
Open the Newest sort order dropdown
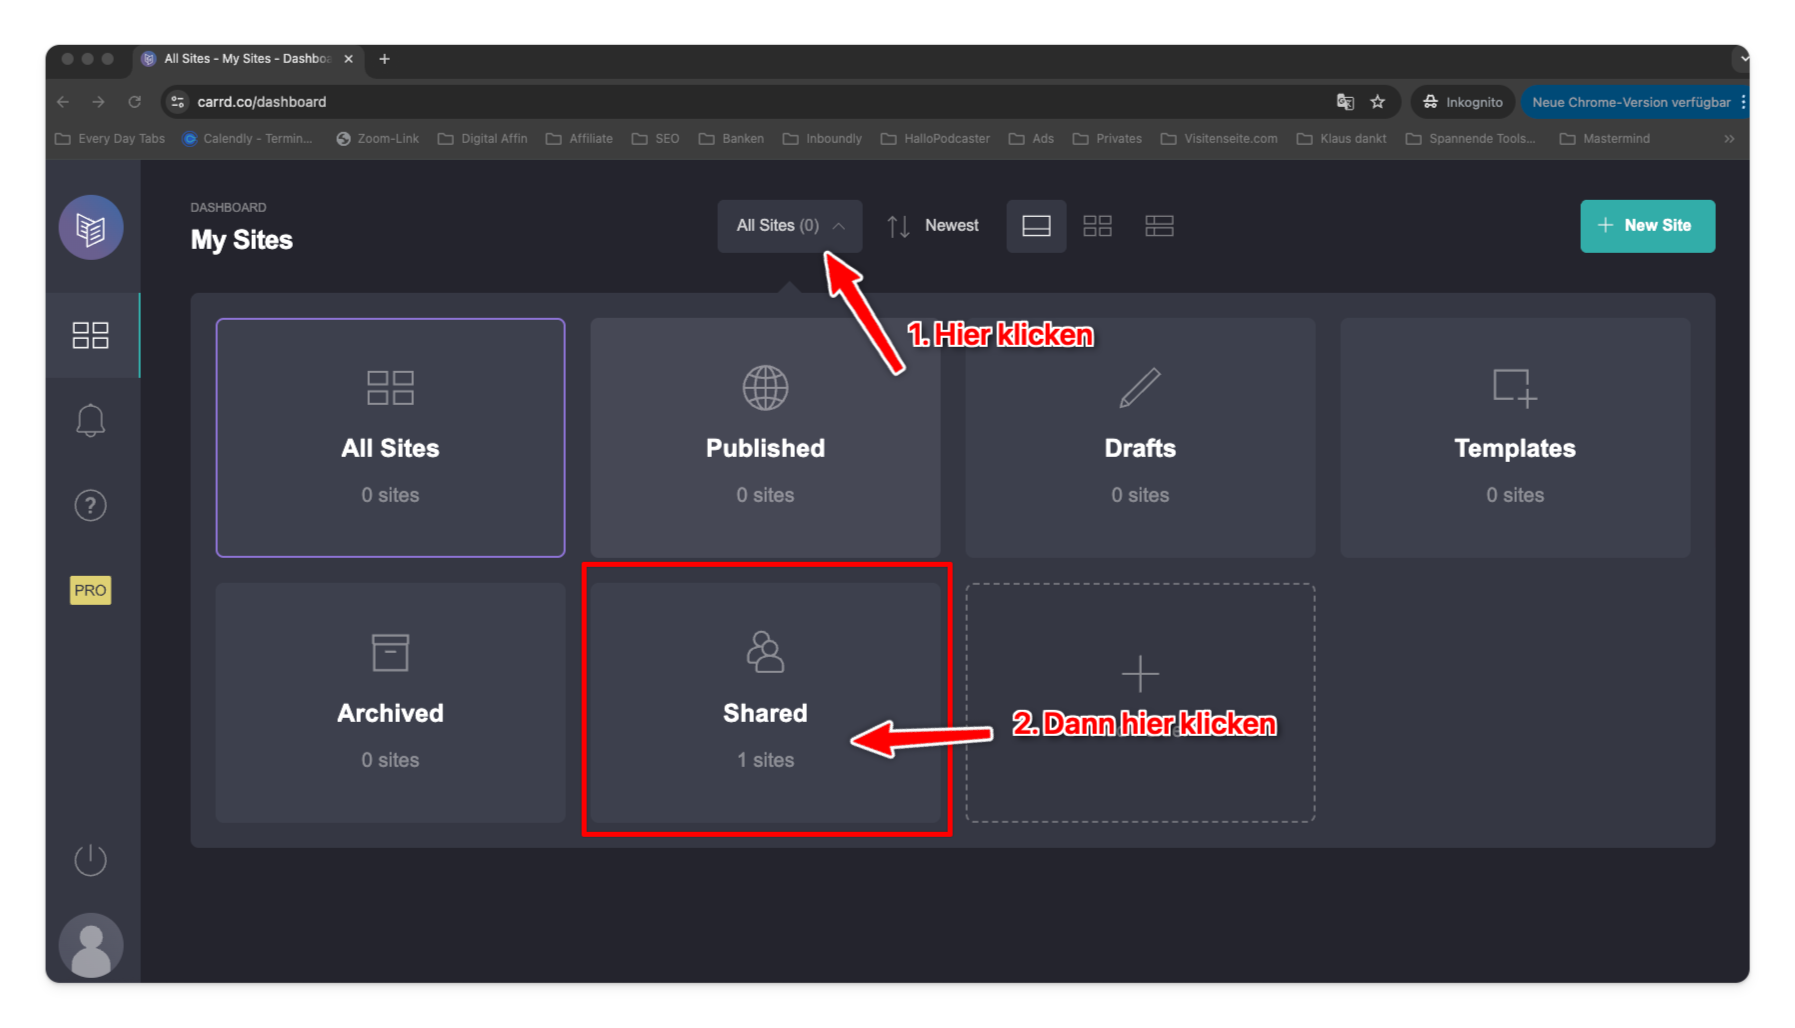[933, 226]
